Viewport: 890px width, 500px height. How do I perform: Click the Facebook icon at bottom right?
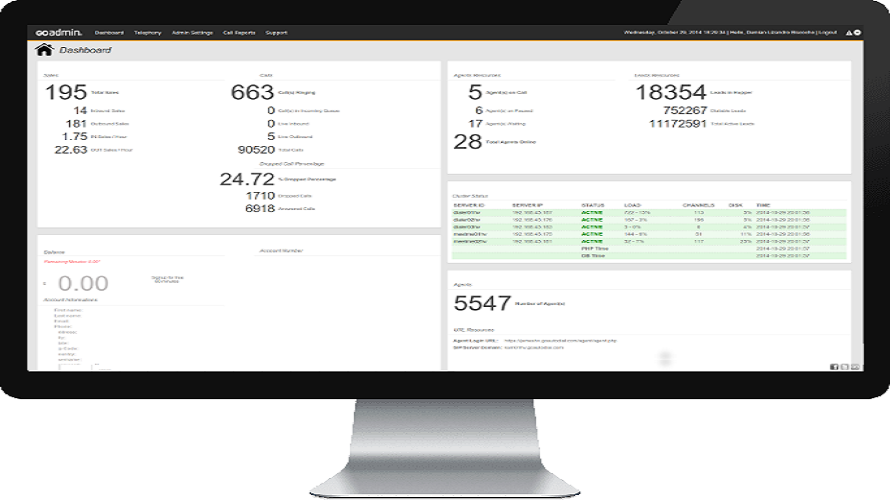pyautogui.click(x=834, y=367)
